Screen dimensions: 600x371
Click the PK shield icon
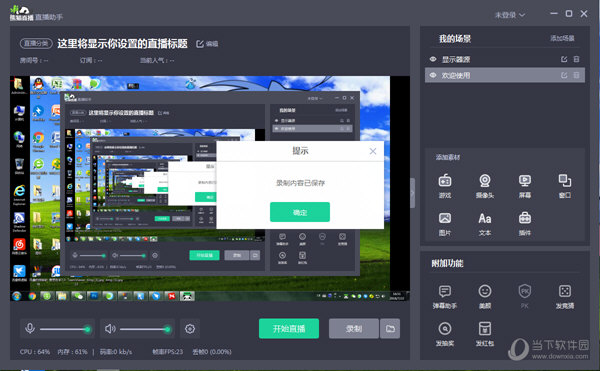pyautogui.click(x=525, y=291)
